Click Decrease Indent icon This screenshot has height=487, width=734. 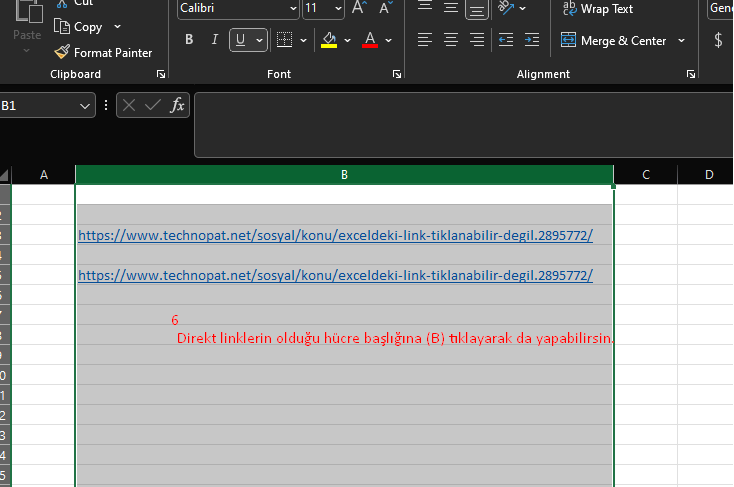click(x=506, y=40)
